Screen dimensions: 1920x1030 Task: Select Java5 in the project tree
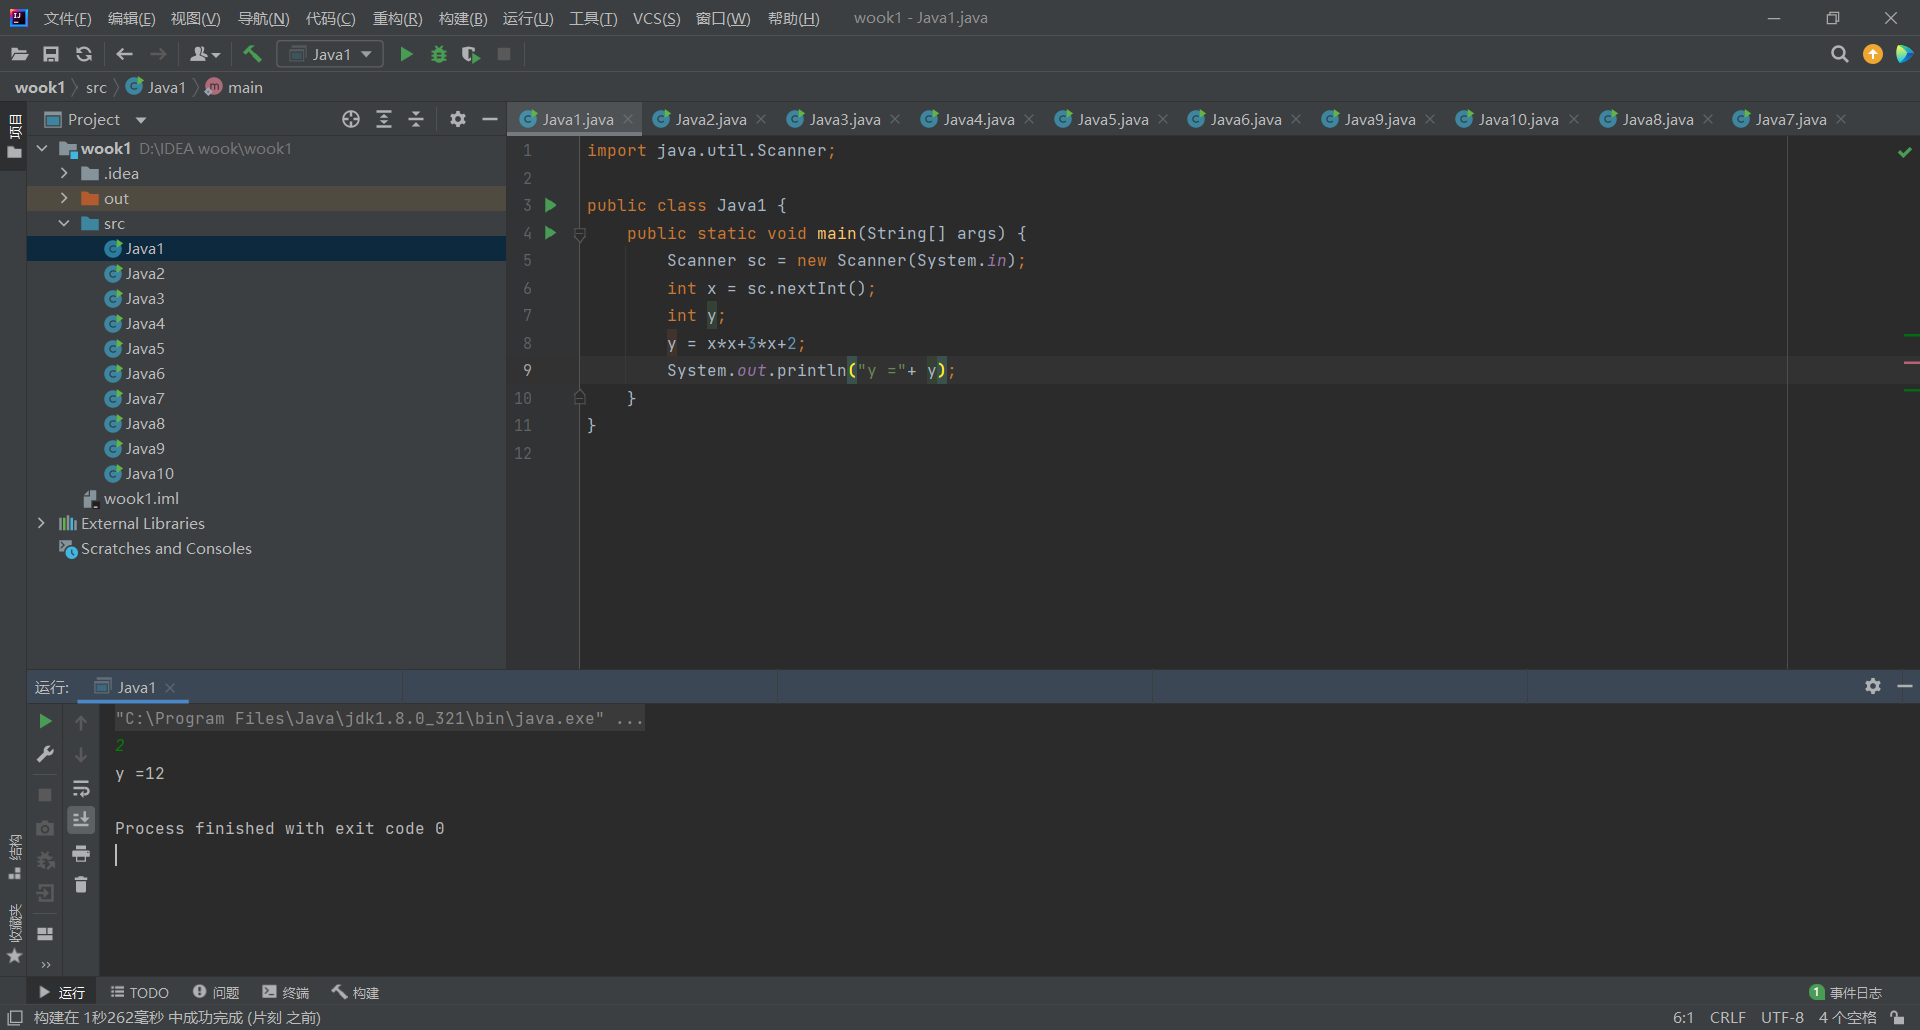[x=145, y=348]
